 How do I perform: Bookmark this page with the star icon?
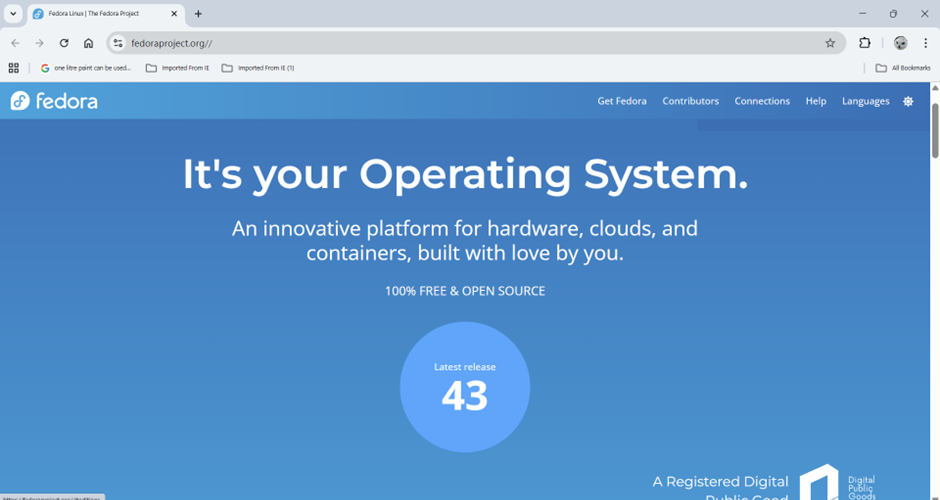point(830,43)
